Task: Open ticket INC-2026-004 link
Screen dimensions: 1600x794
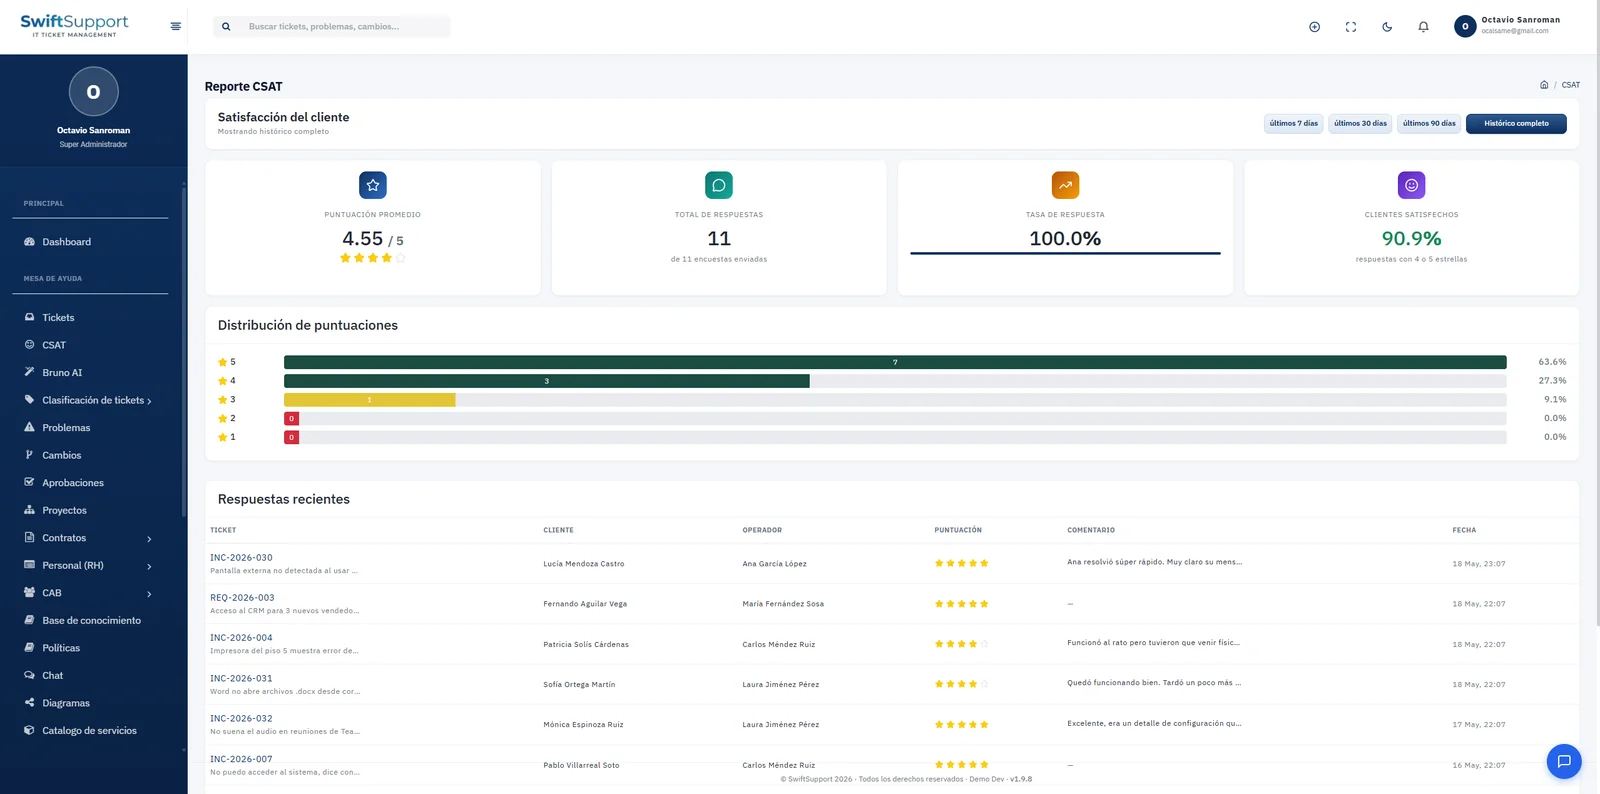Action: pos(241,638)
